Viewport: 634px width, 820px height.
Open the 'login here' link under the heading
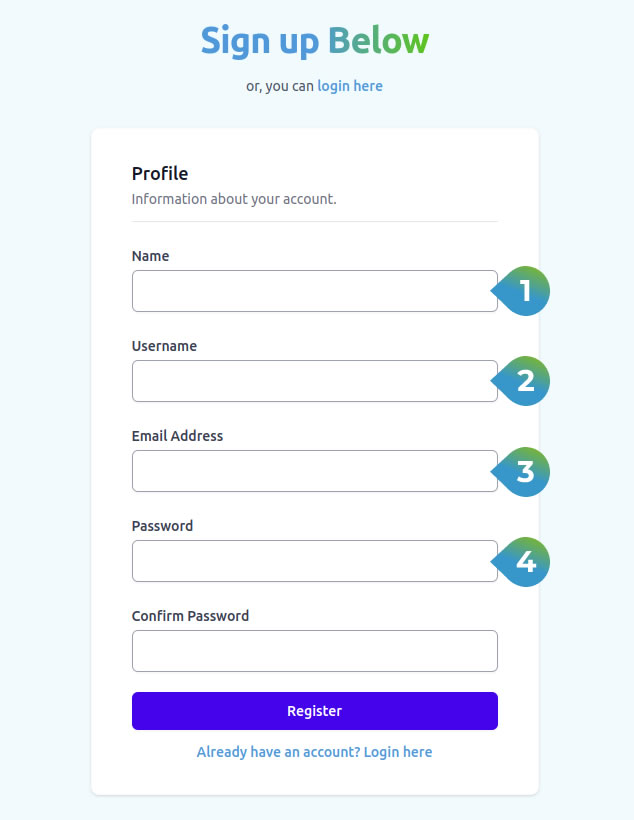(x=350, y=86)
